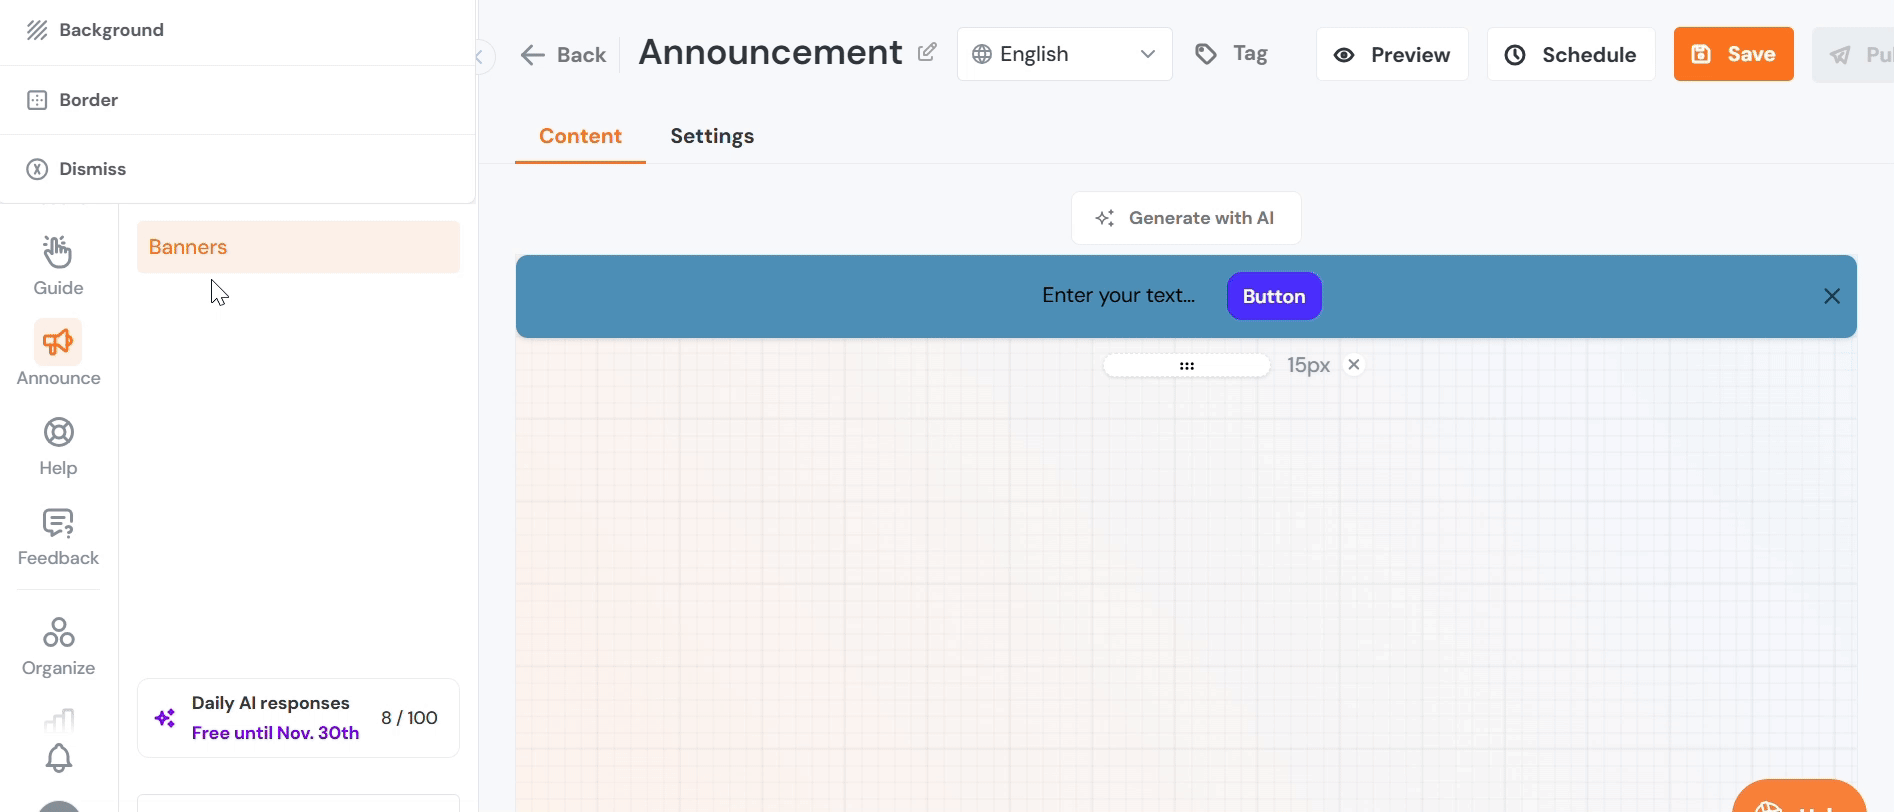
Task: Open the Guide section in sidebar
Action: [x=58, y=265]
